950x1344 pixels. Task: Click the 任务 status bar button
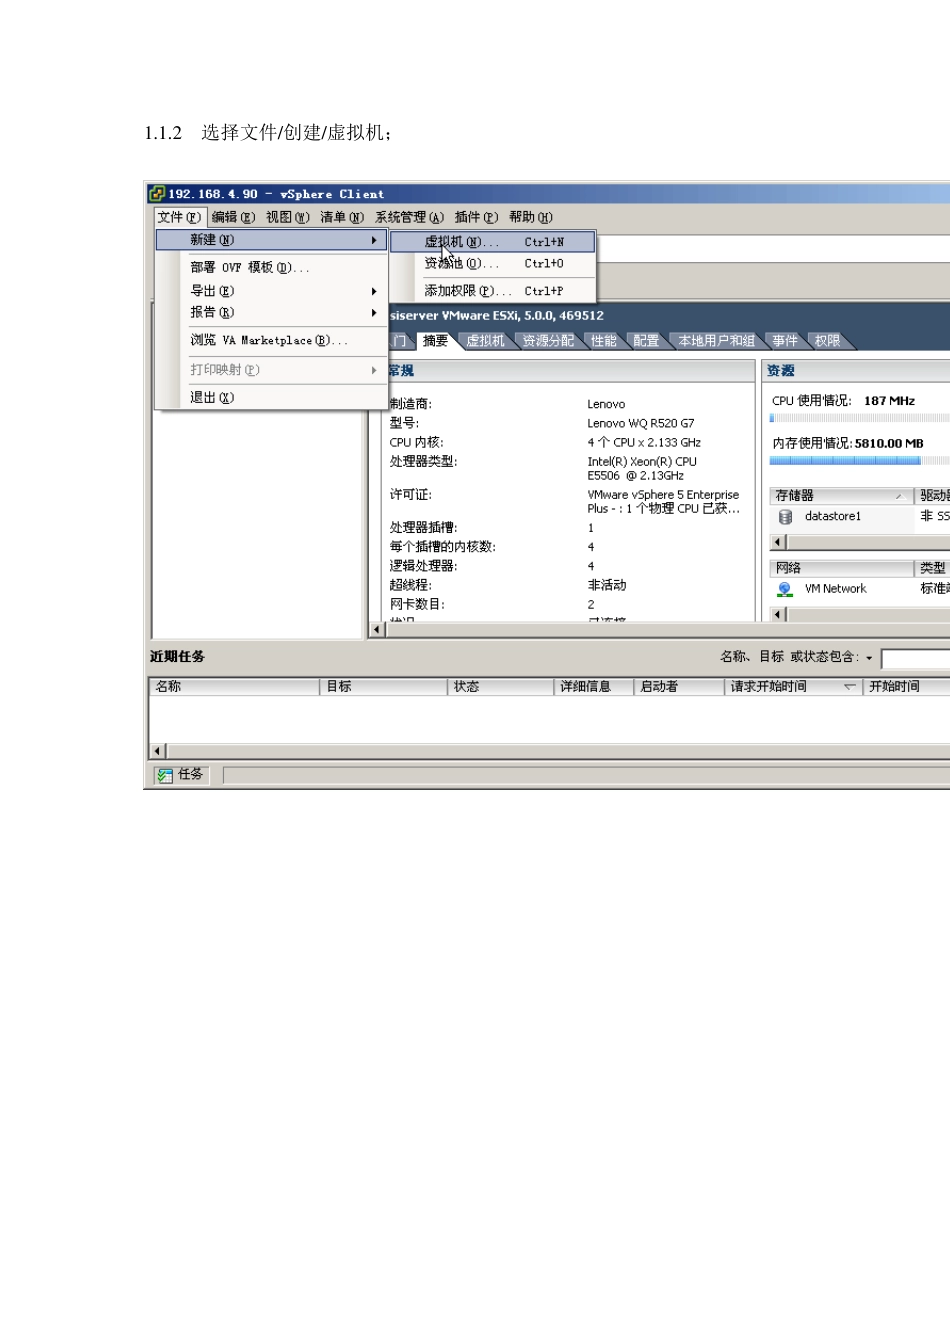point(181,775)
